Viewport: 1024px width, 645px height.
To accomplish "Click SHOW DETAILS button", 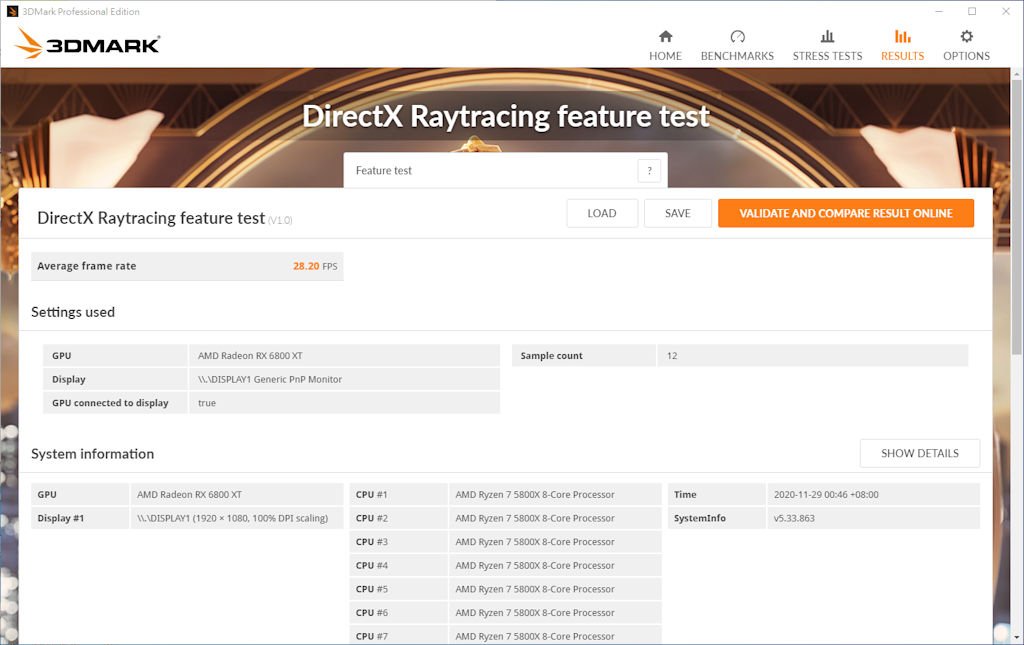I will [x=920, y=453].
